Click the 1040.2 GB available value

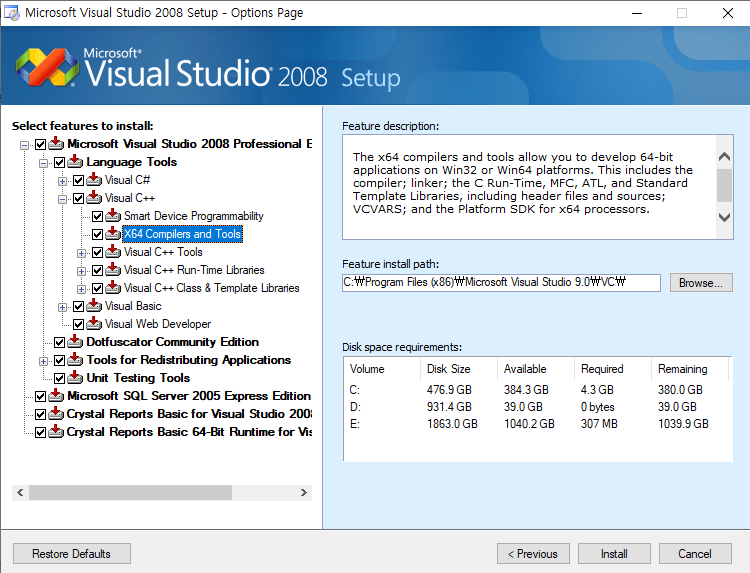click(x=529, y=424)
